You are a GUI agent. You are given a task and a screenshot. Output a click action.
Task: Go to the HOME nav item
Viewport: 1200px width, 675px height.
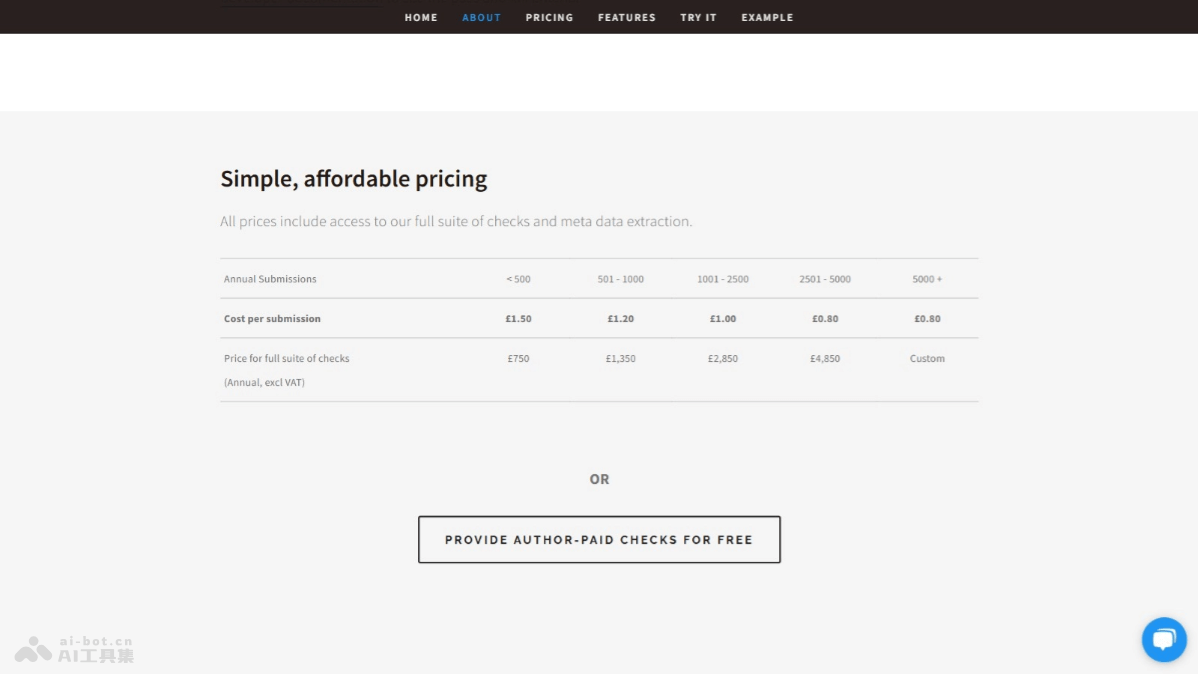(421, 17)
